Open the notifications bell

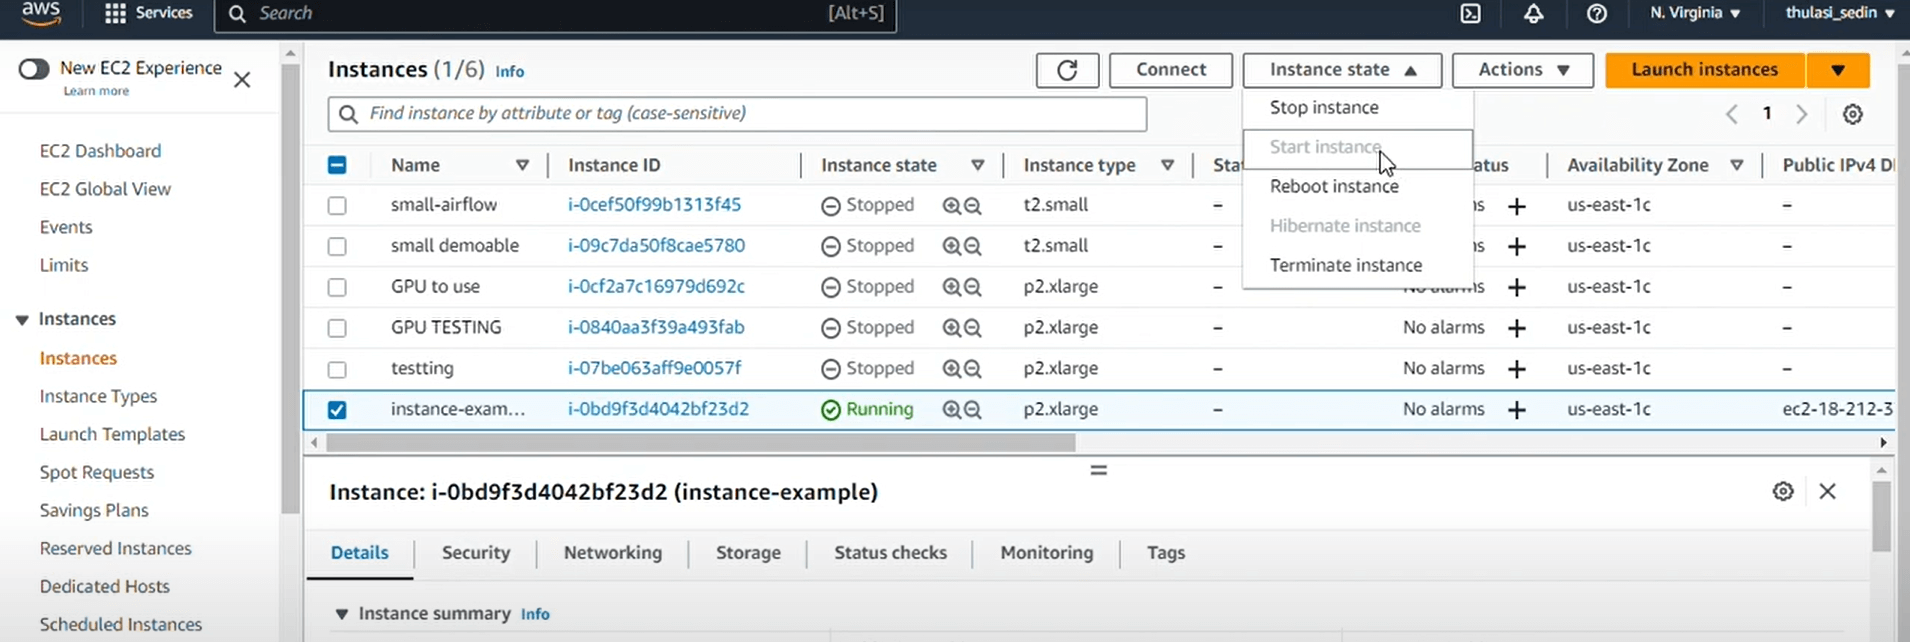pos(1533,14)
